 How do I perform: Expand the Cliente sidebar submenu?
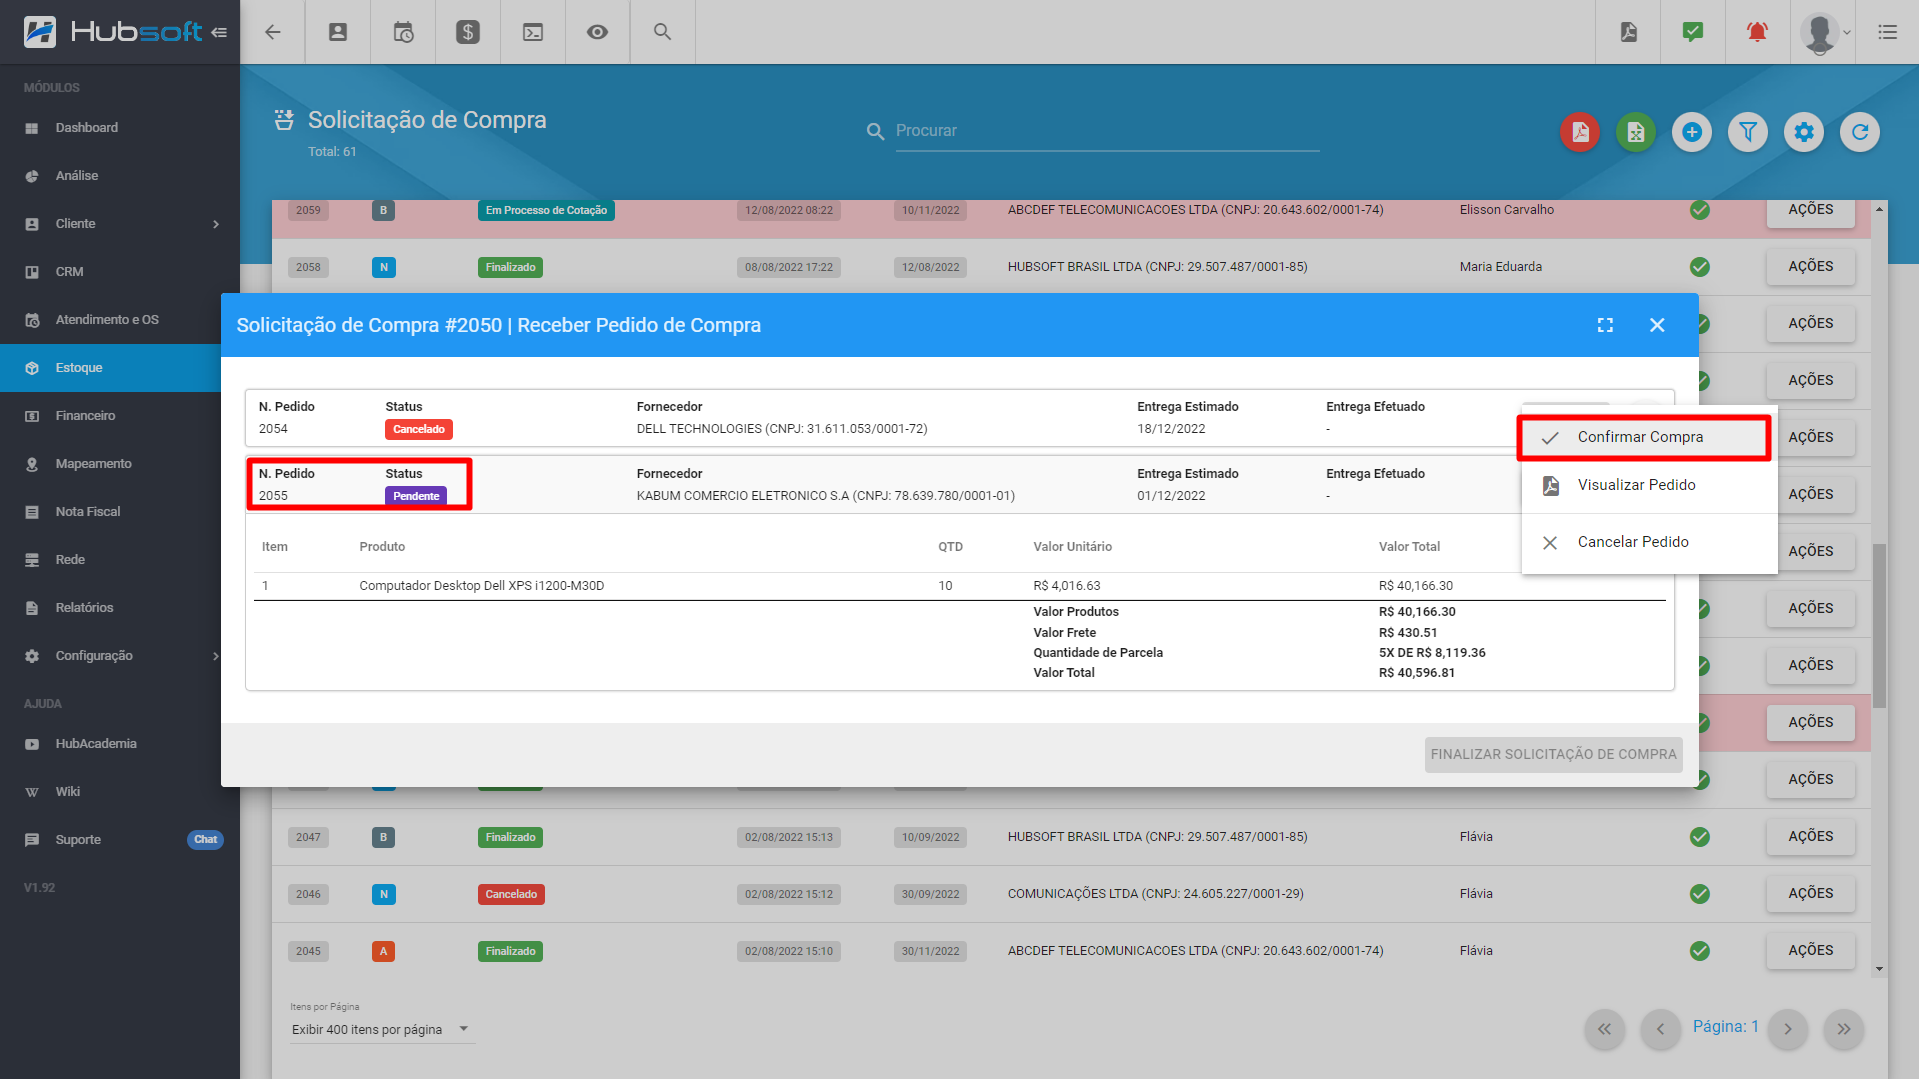120,224
